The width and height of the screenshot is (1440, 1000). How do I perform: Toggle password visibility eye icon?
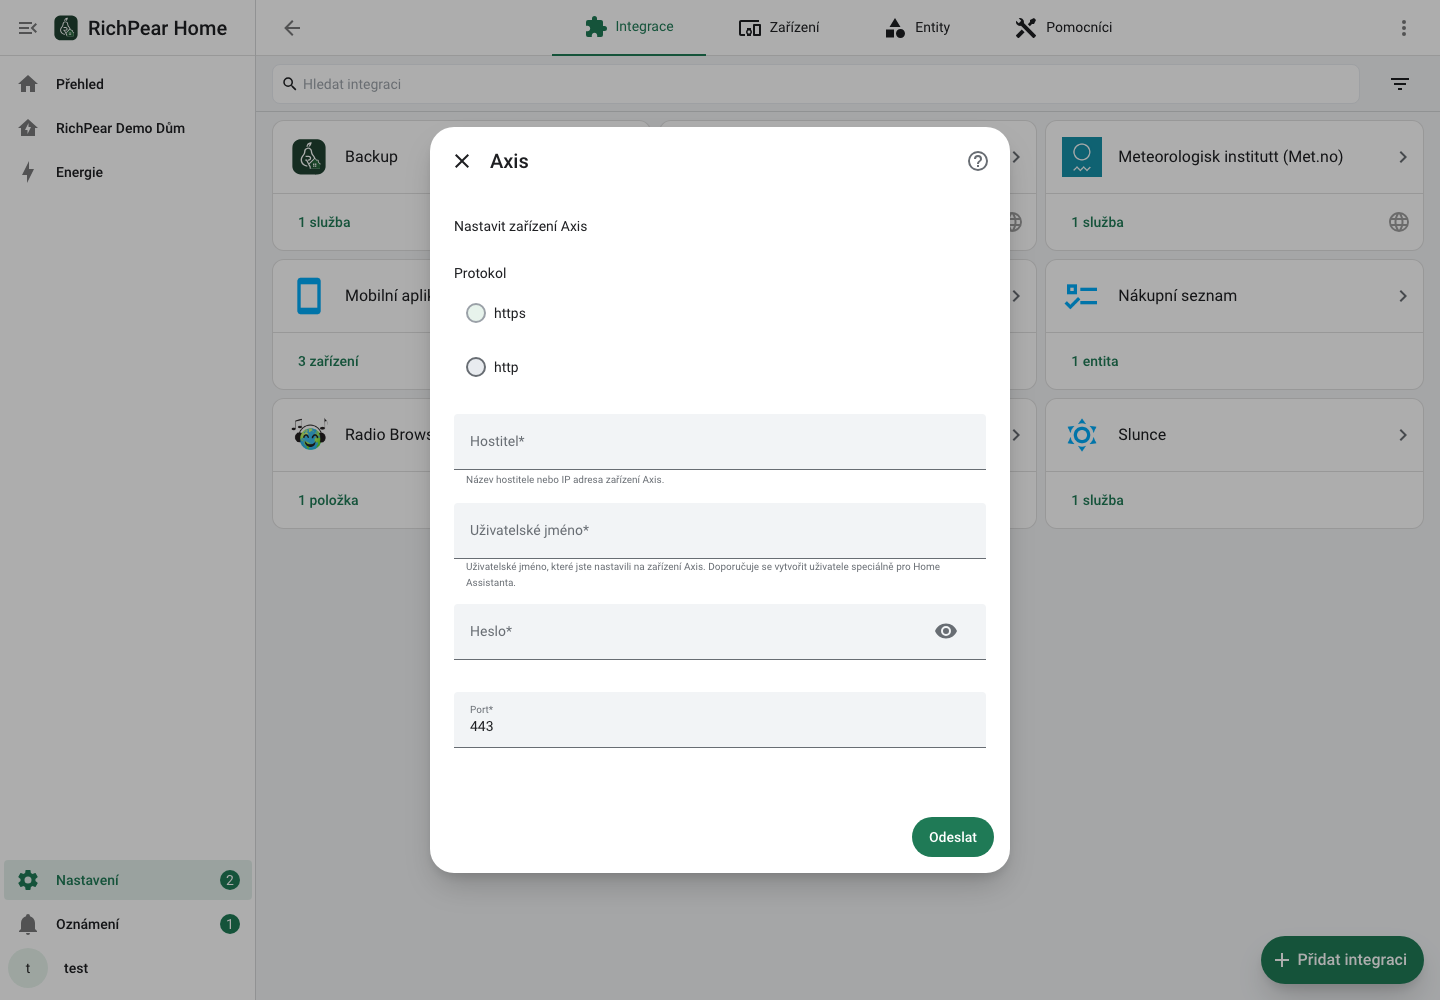[946, 631]
